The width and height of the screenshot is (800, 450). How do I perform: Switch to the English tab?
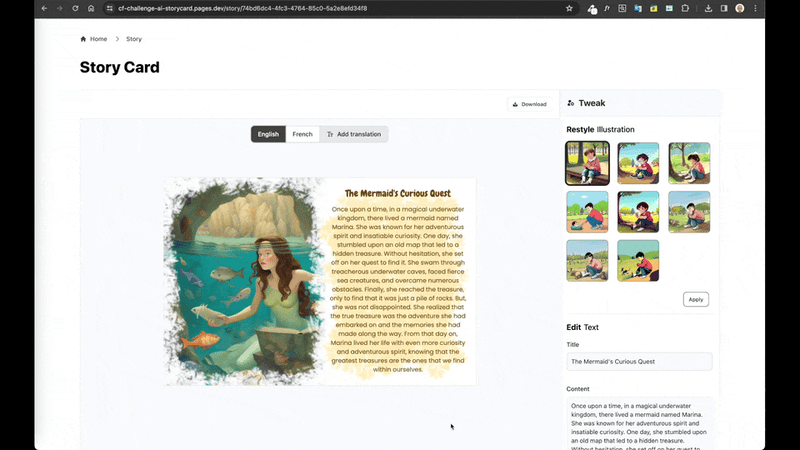tap(268, 134)
